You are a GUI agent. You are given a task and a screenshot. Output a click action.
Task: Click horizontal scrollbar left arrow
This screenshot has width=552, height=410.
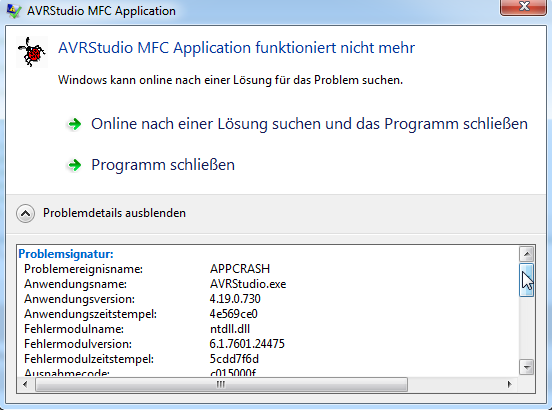[x=25, y=384]
